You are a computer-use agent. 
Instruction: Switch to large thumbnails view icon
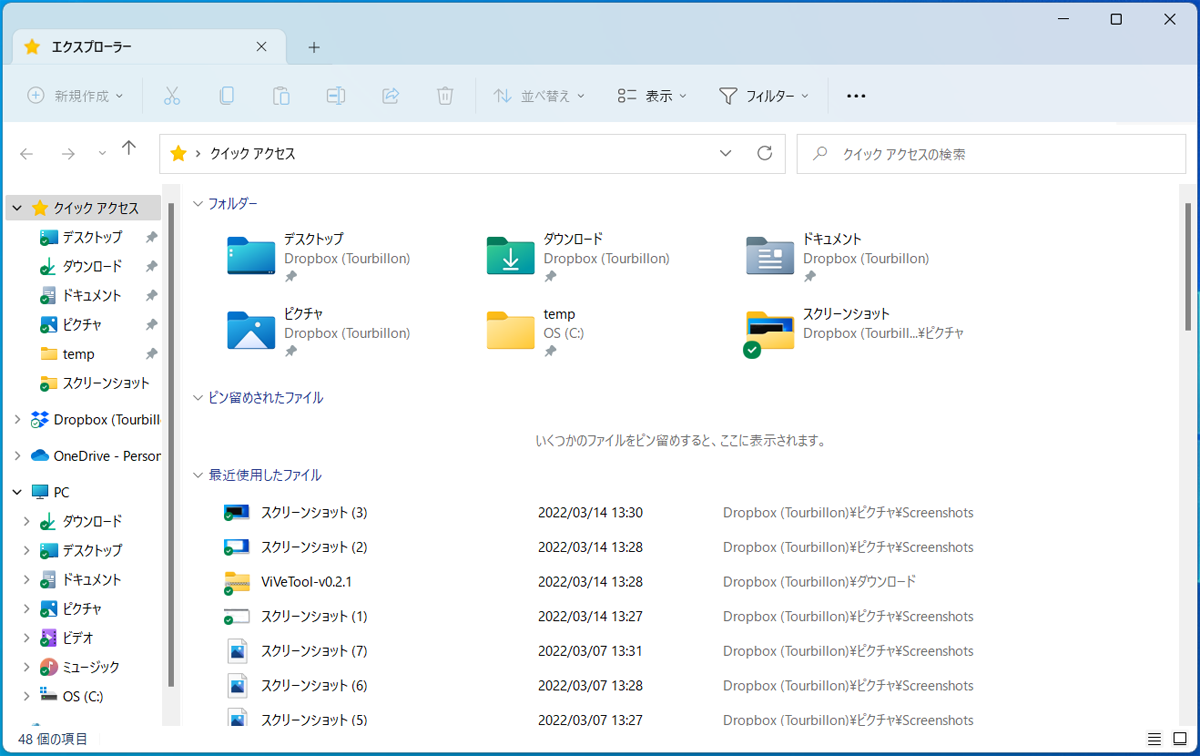tap(1180, 739)
